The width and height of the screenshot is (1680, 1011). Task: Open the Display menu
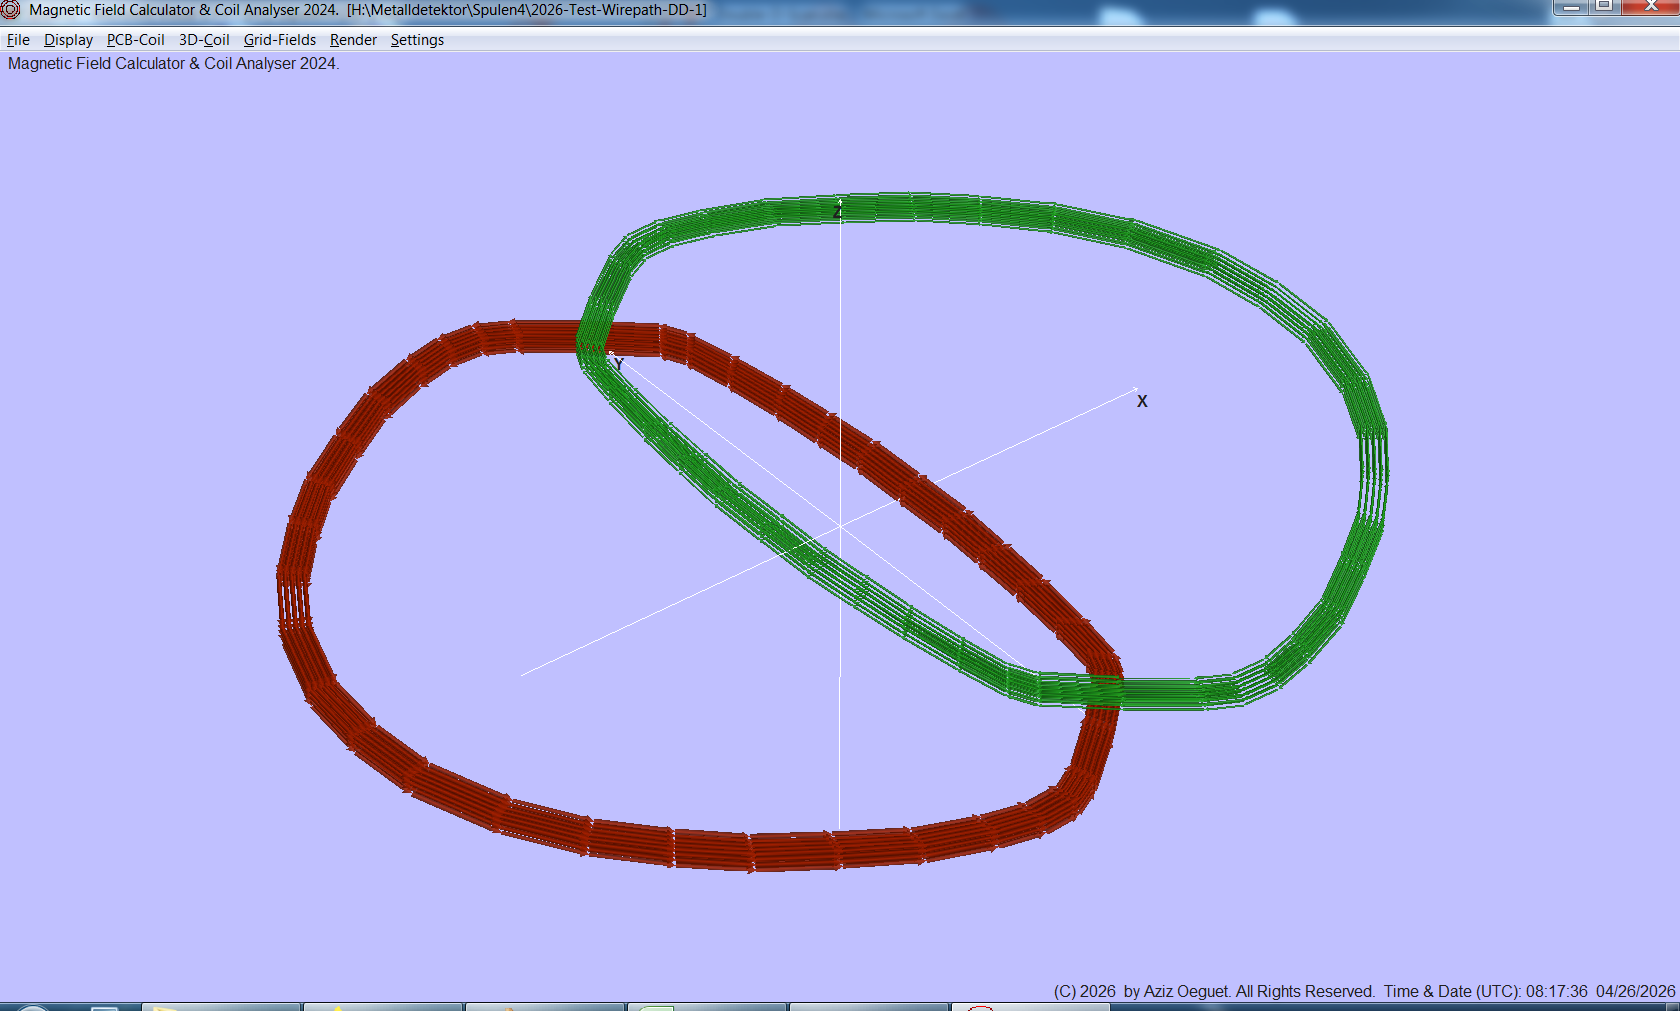[x=68, y=40]
